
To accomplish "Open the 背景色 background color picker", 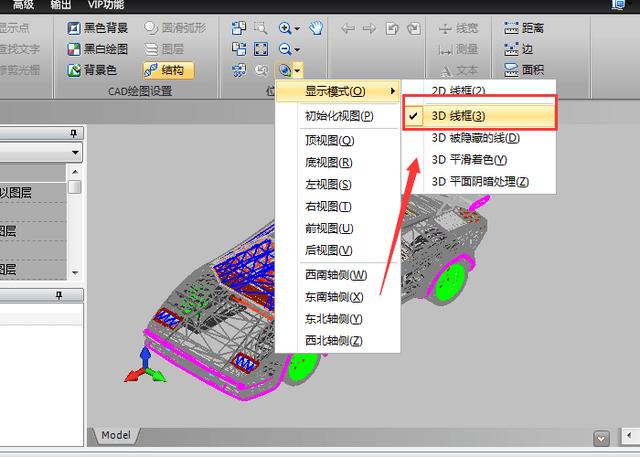I will [92, 70].
